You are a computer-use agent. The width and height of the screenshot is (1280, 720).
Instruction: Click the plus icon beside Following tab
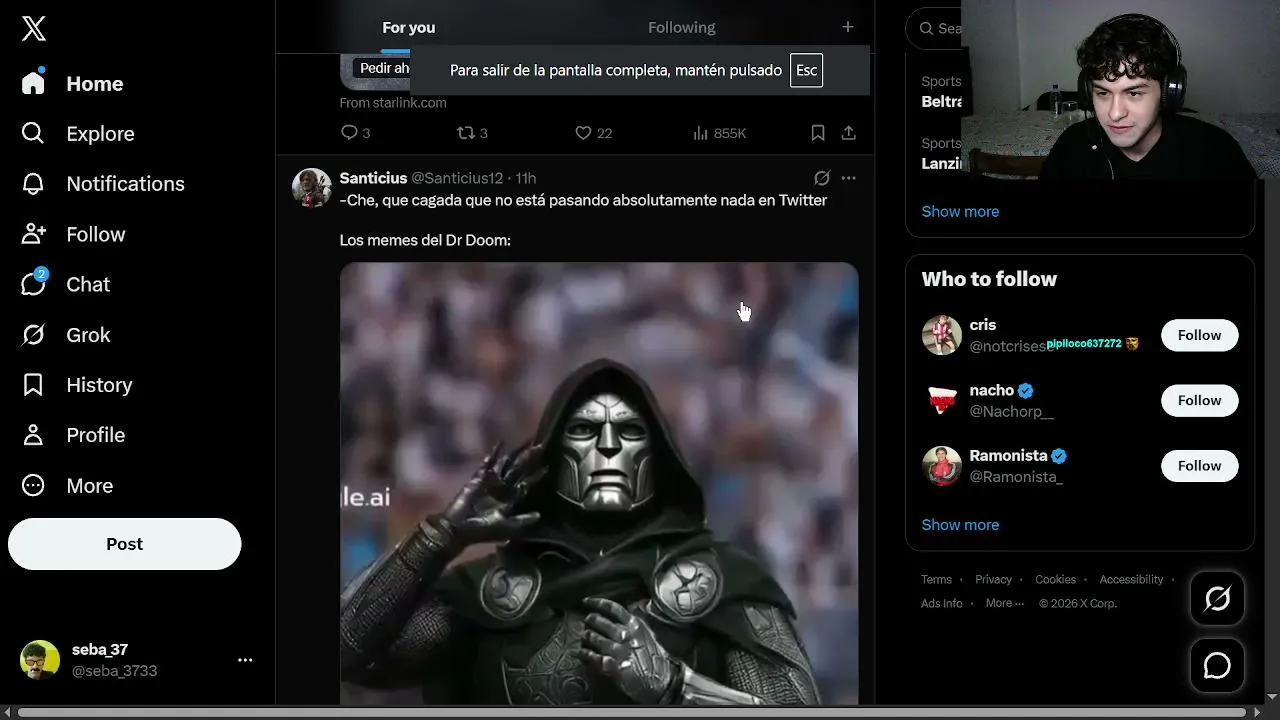point(848,27)
